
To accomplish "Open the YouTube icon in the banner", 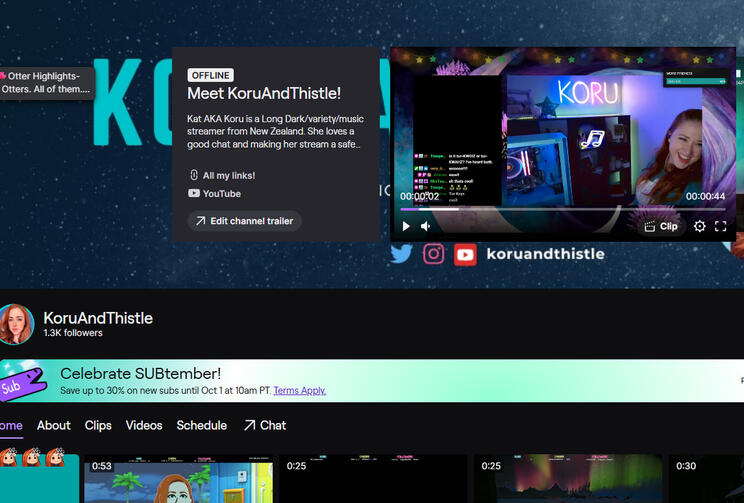I will coord(465,255).
